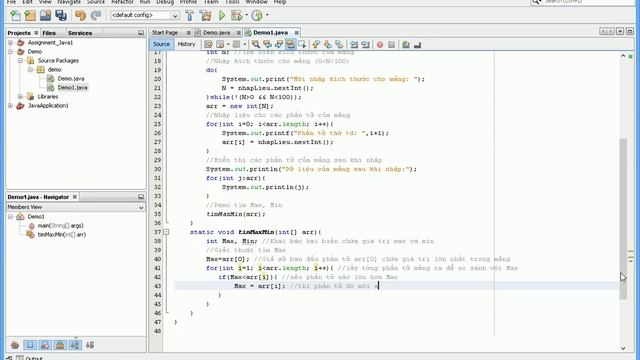Screen dimensions: 640x360
Task: Click the History view button
Action: [x=187, y=44]
